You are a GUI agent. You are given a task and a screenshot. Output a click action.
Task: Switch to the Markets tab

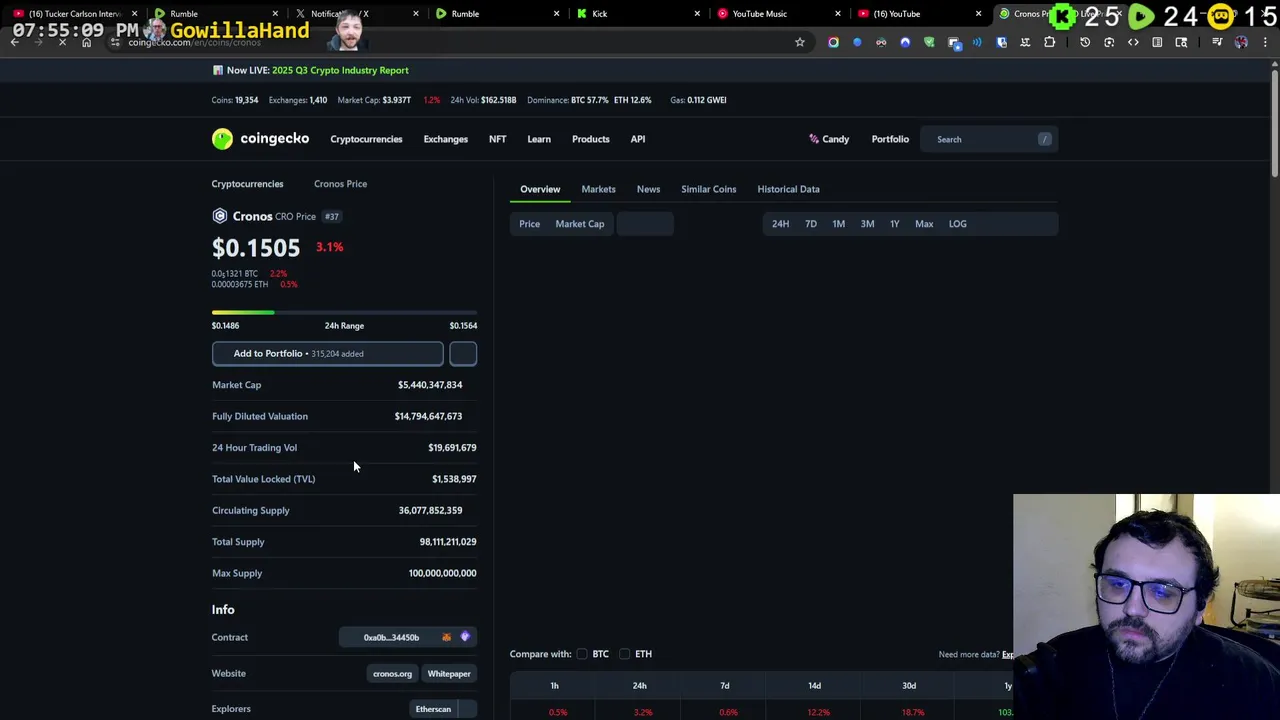(598, 189)
